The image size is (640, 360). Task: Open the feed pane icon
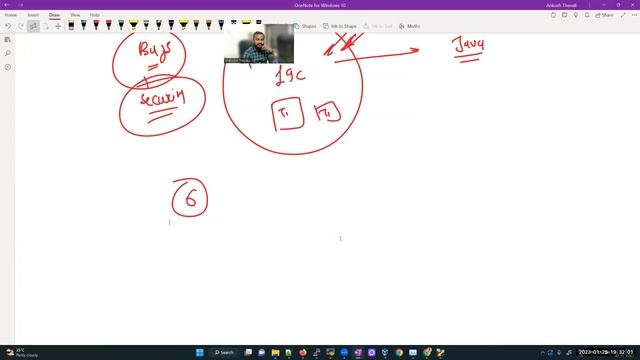[x=564, y=15]
